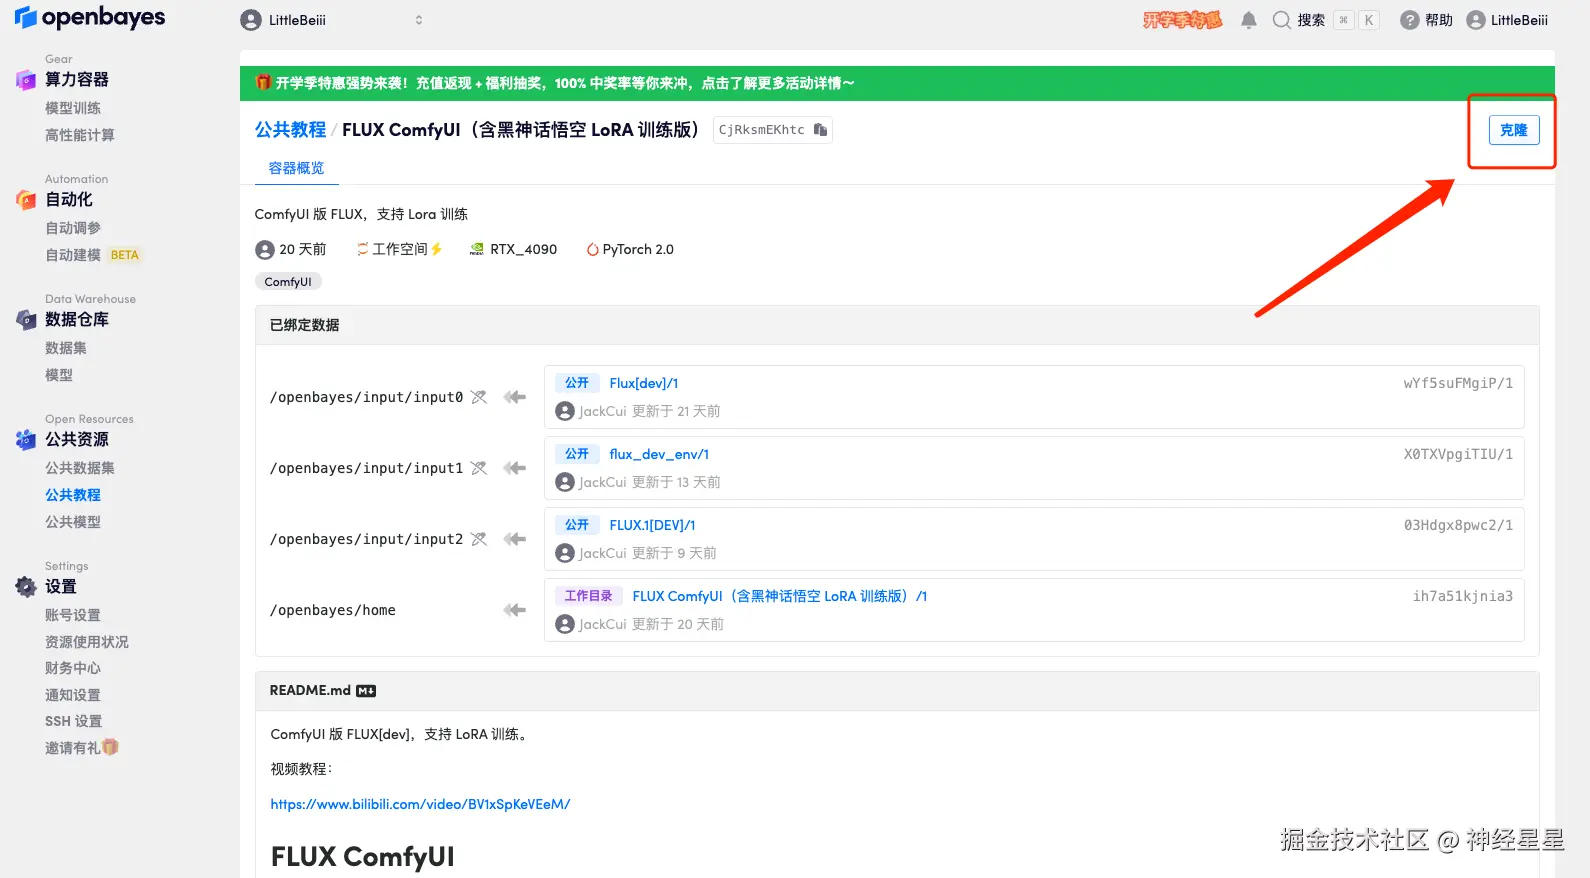Click the 克隆 clone button
Screen dimensions: 1590x878
pyautogui.click(x=1514, y=130)
